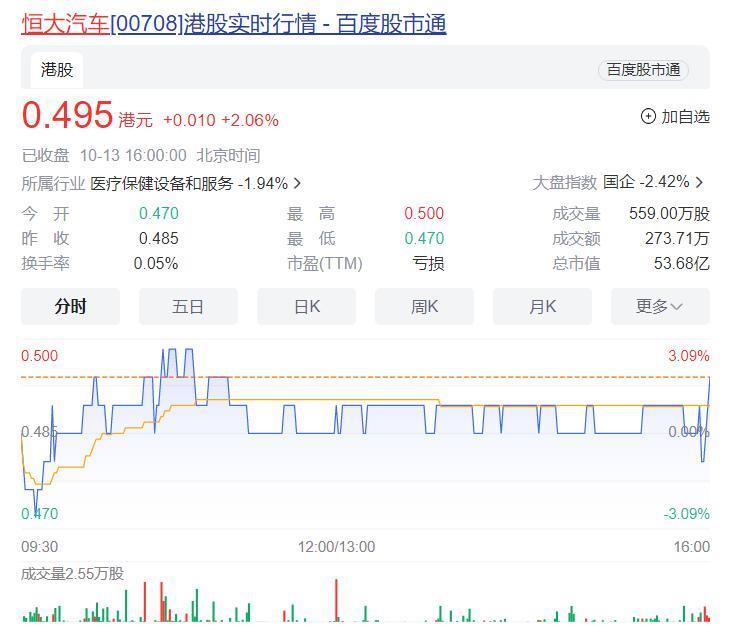Click the 最低 value 0.470
Image resolution: width=755 pixels, height=639 pixels.
pyautogui.click(x=424, y=238)
